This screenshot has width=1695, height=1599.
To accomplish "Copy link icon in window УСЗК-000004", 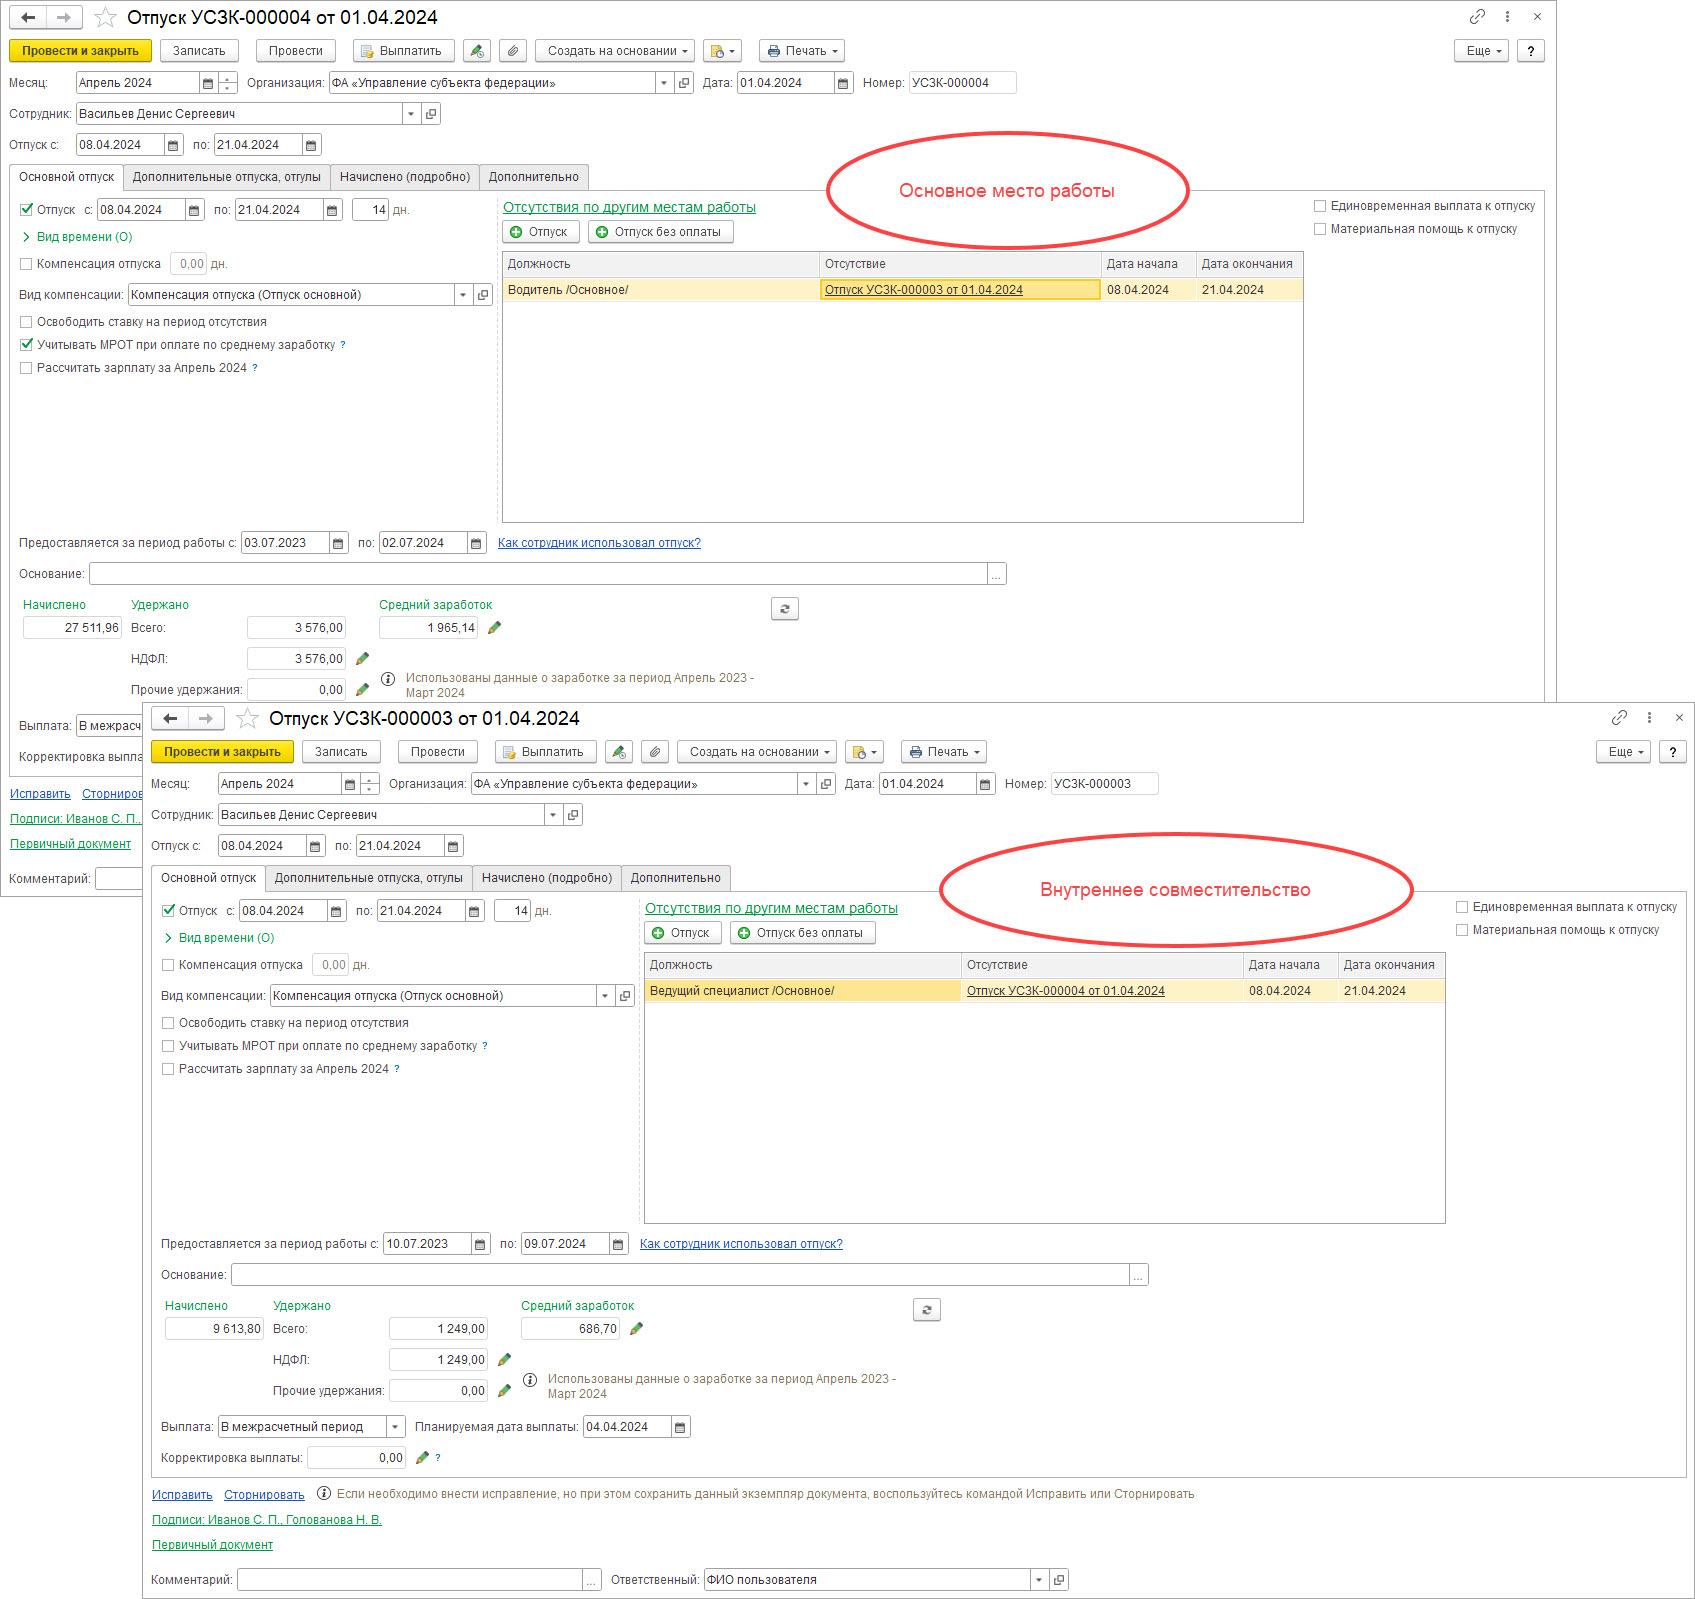I will coord(1477,17).
